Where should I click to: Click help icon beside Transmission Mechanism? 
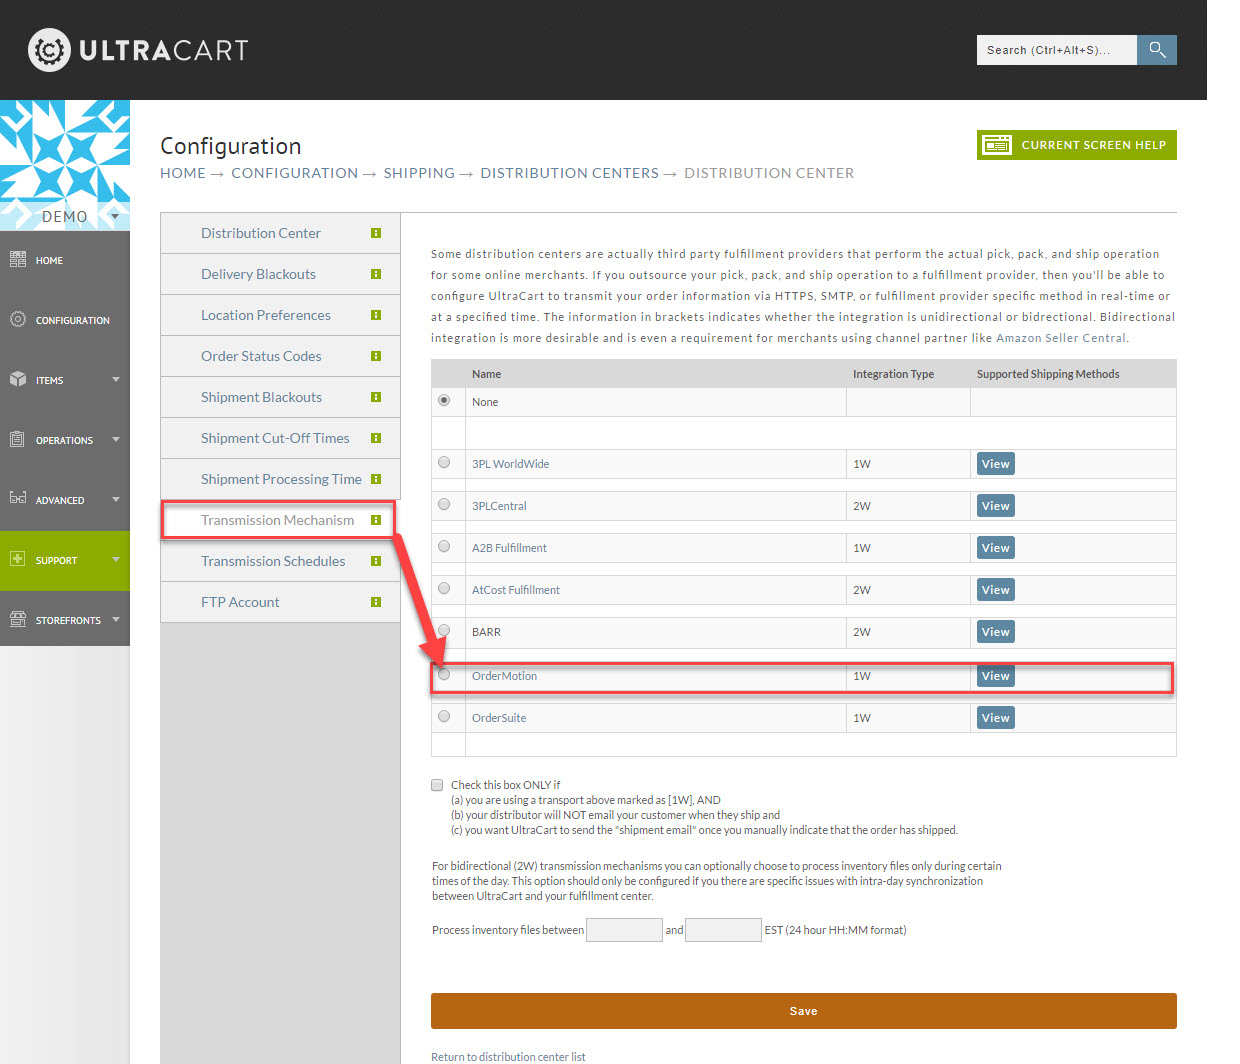point(376,520)
